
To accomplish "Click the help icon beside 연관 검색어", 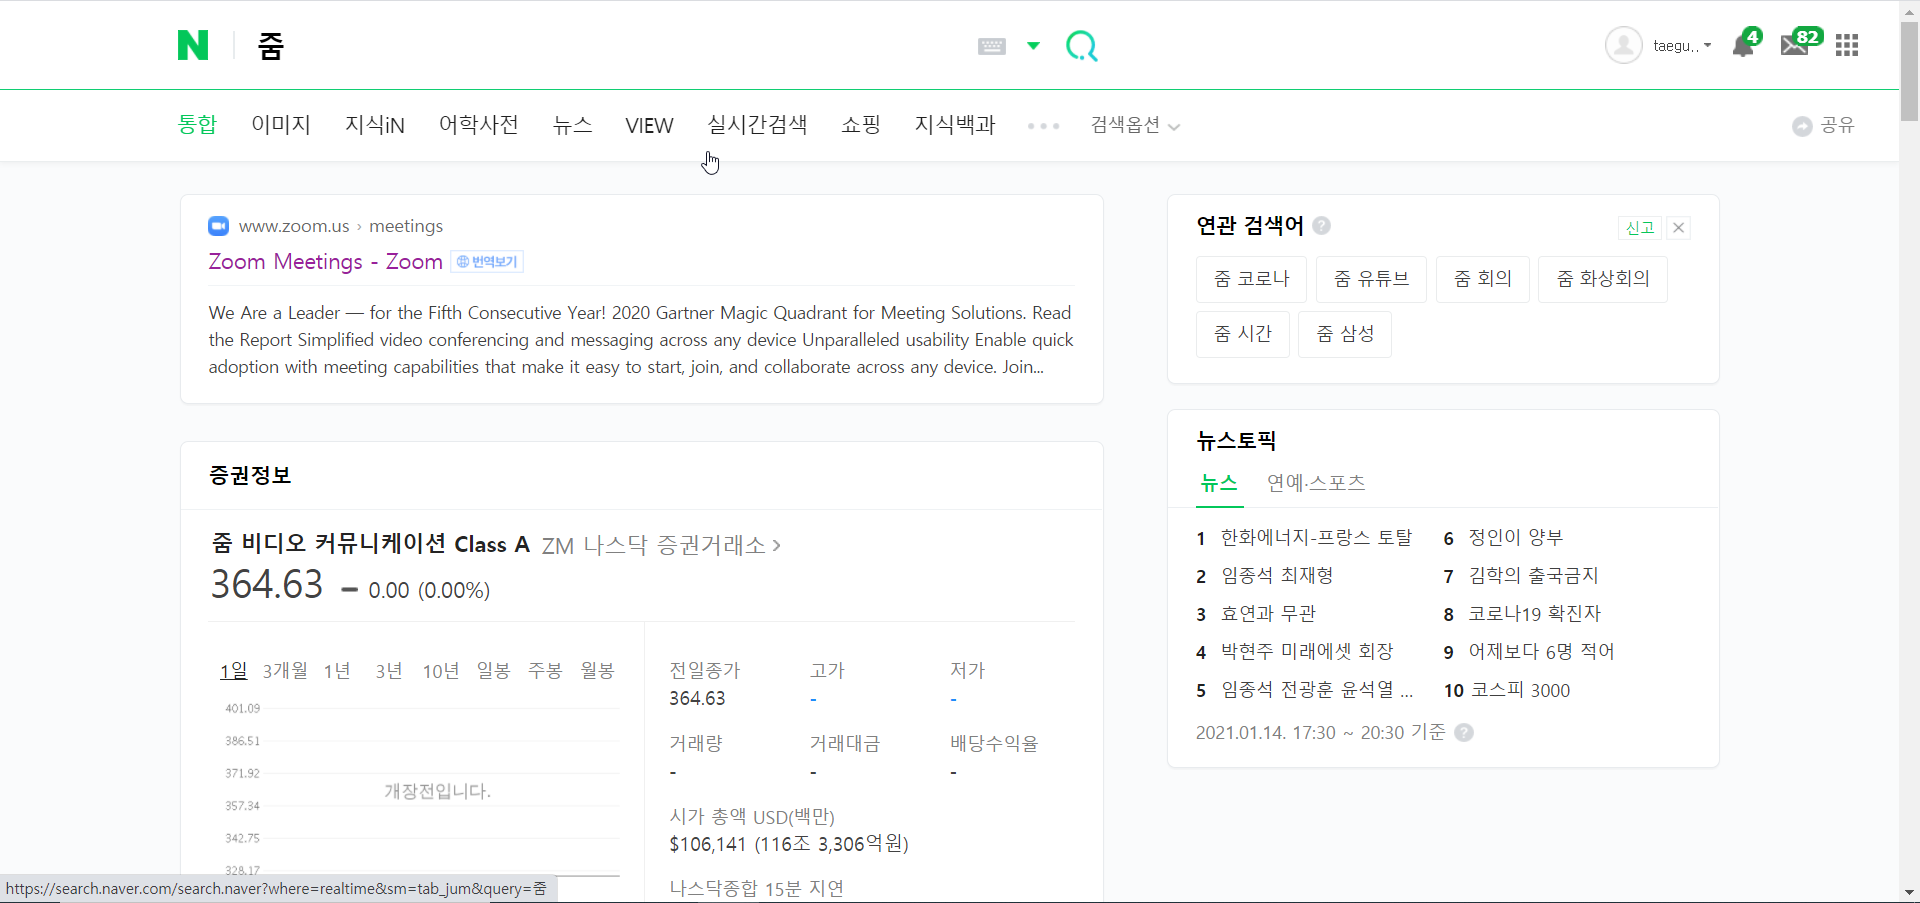I will pyautogui.click(x=1322, y=226).
